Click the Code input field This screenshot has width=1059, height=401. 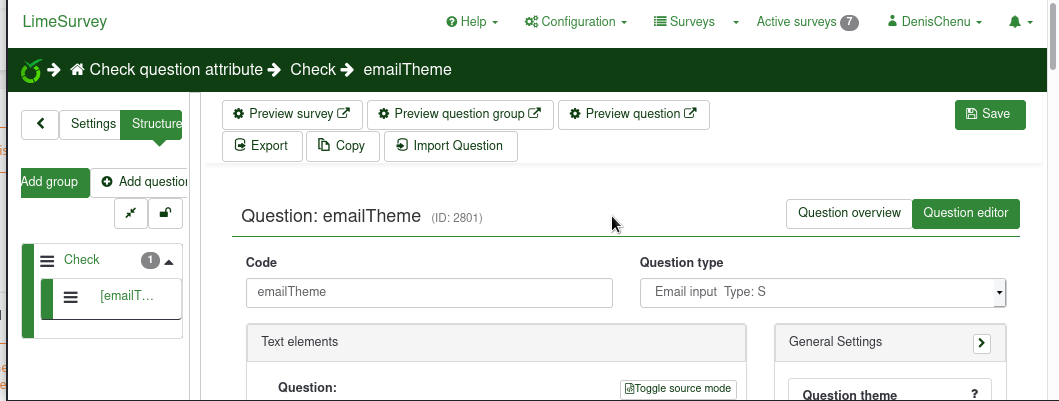pos(429,292)
